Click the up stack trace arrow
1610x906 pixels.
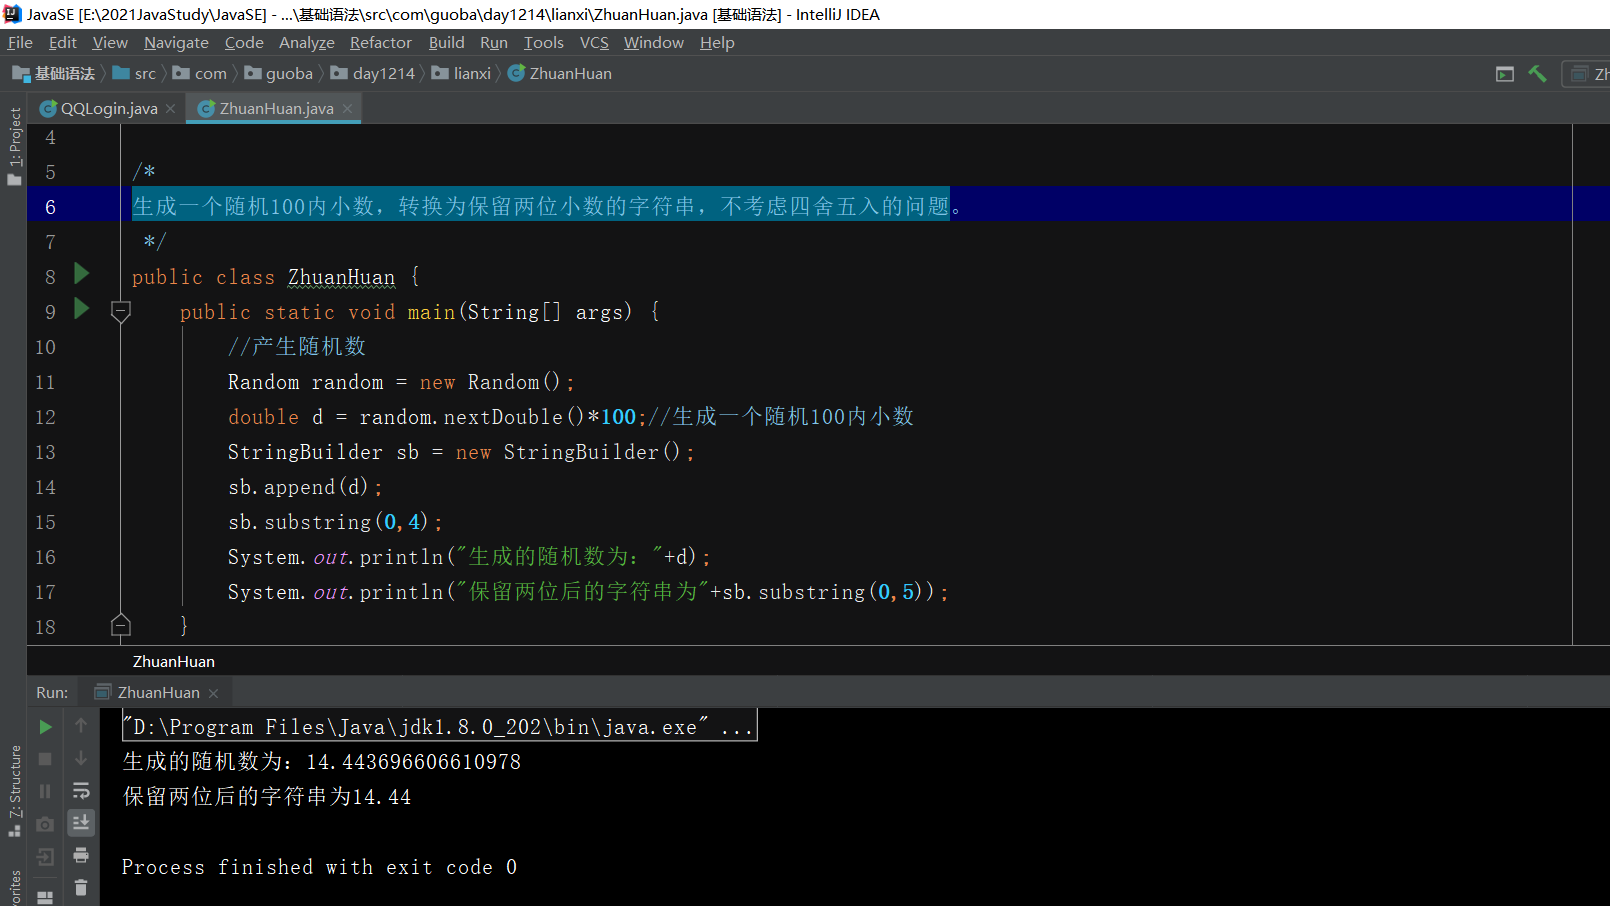[x=81, y=726]
